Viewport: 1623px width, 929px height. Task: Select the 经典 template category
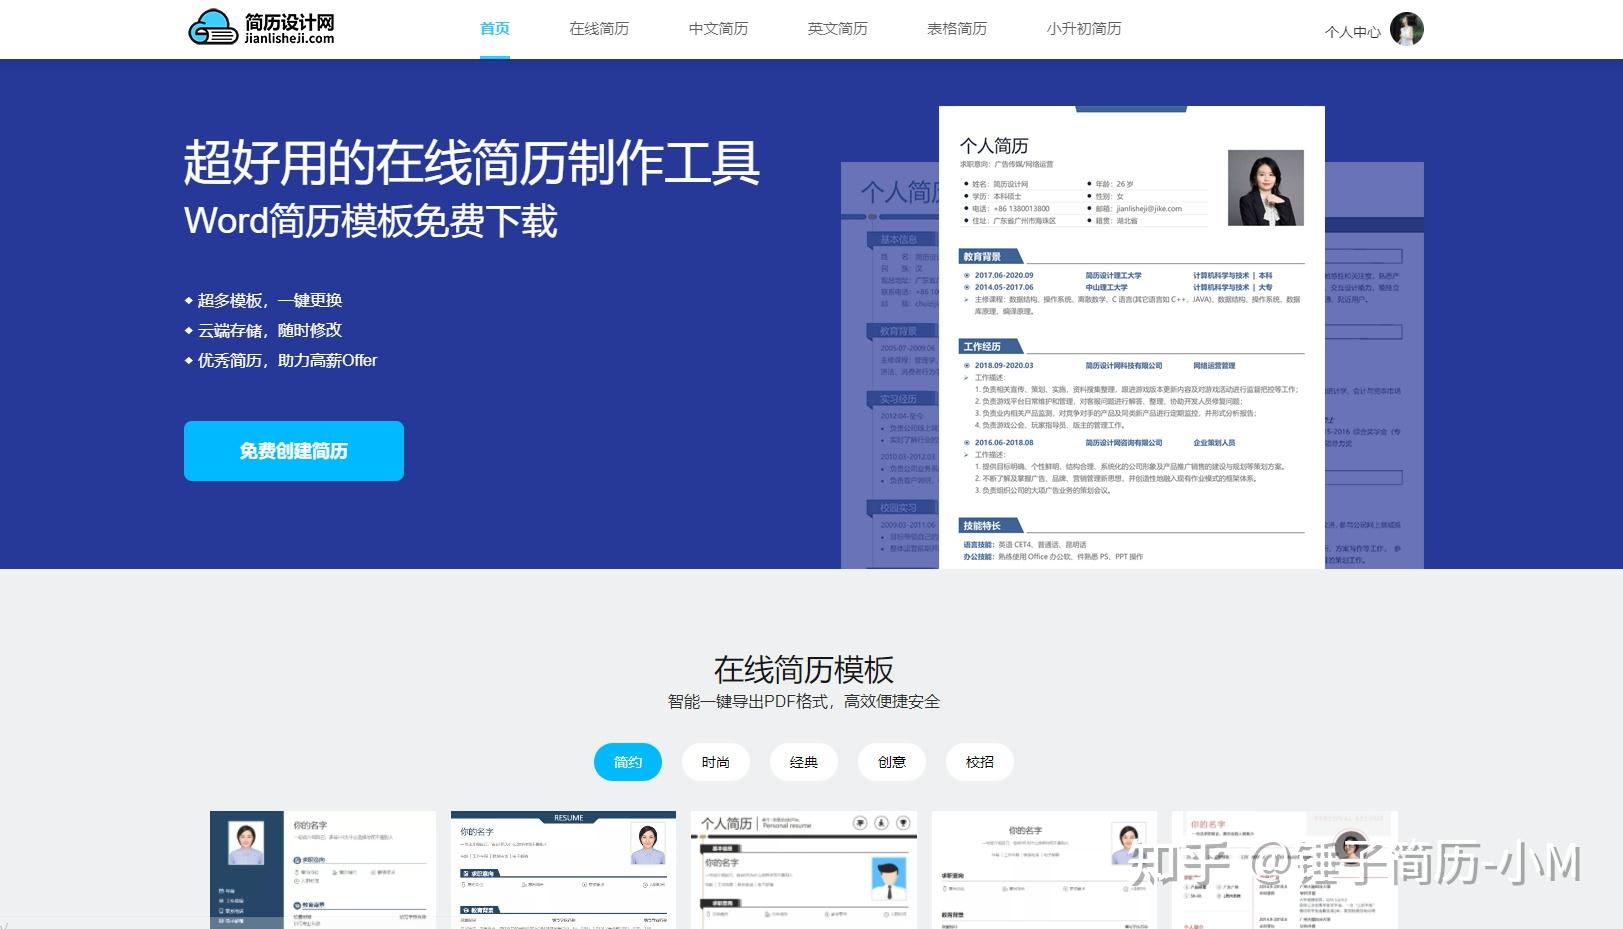click(x=804, y=762)
